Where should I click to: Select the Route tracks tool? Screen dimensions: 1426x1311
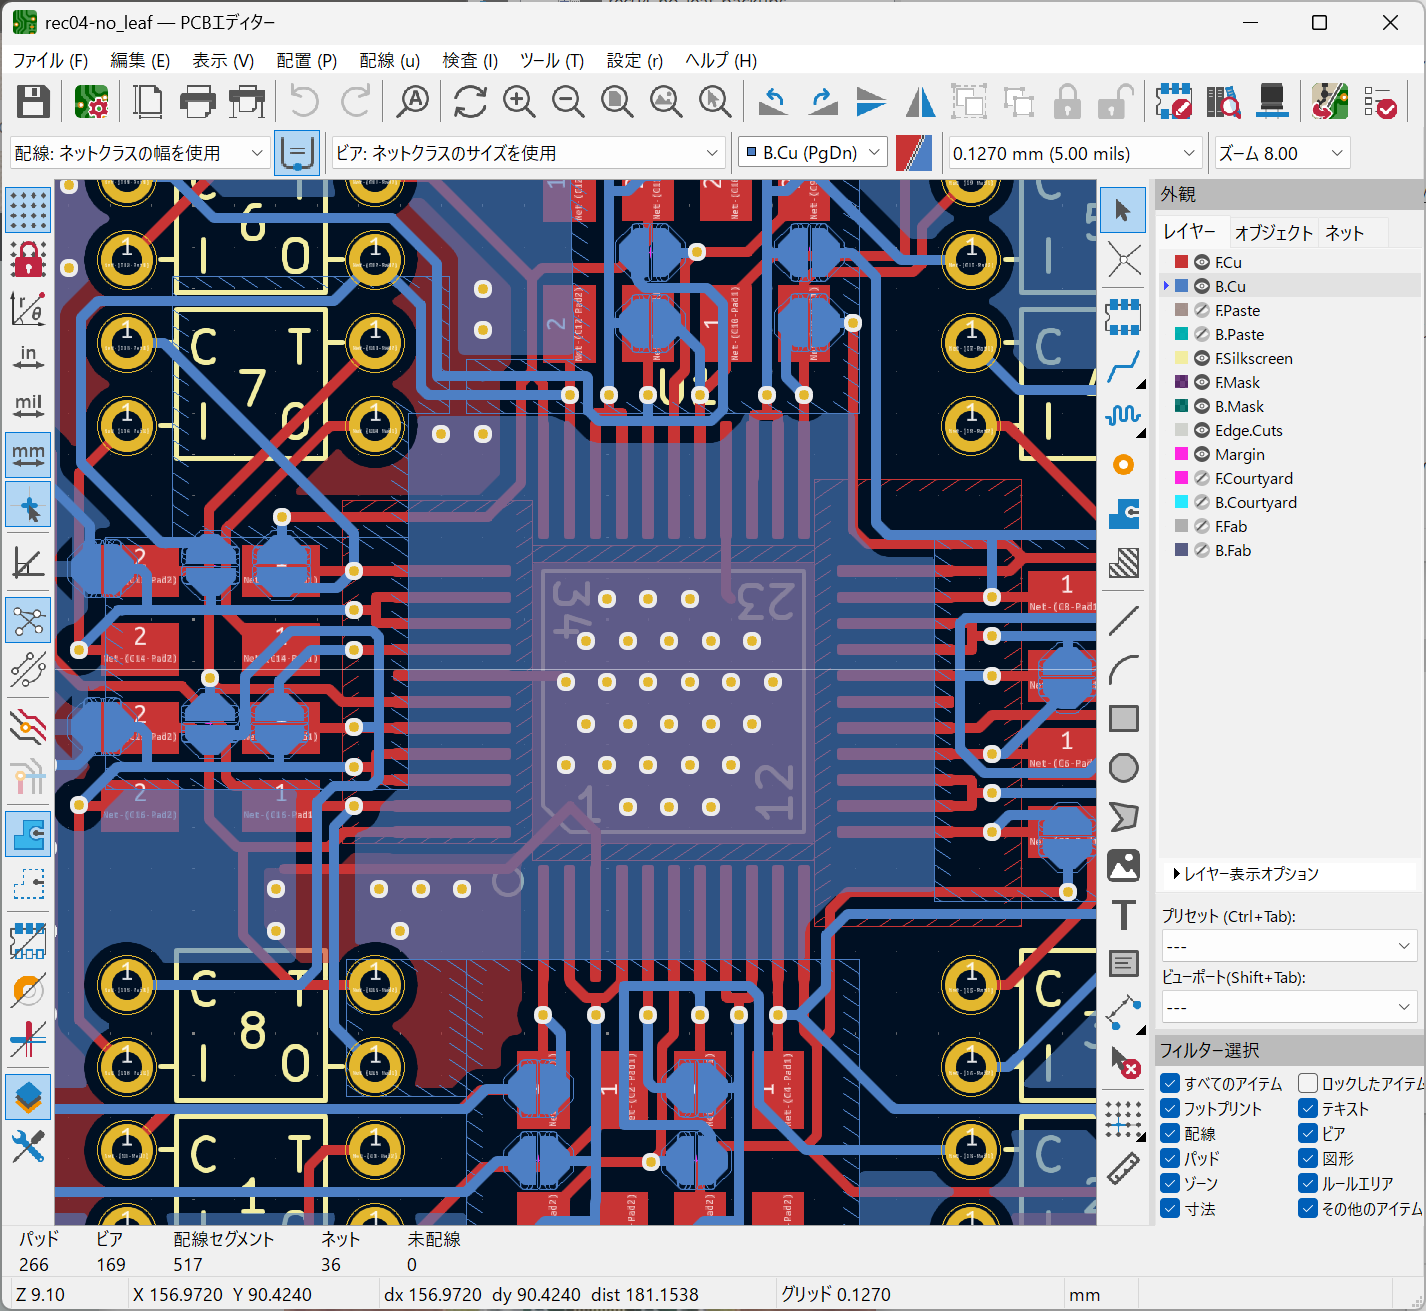tap(1123, 366)
